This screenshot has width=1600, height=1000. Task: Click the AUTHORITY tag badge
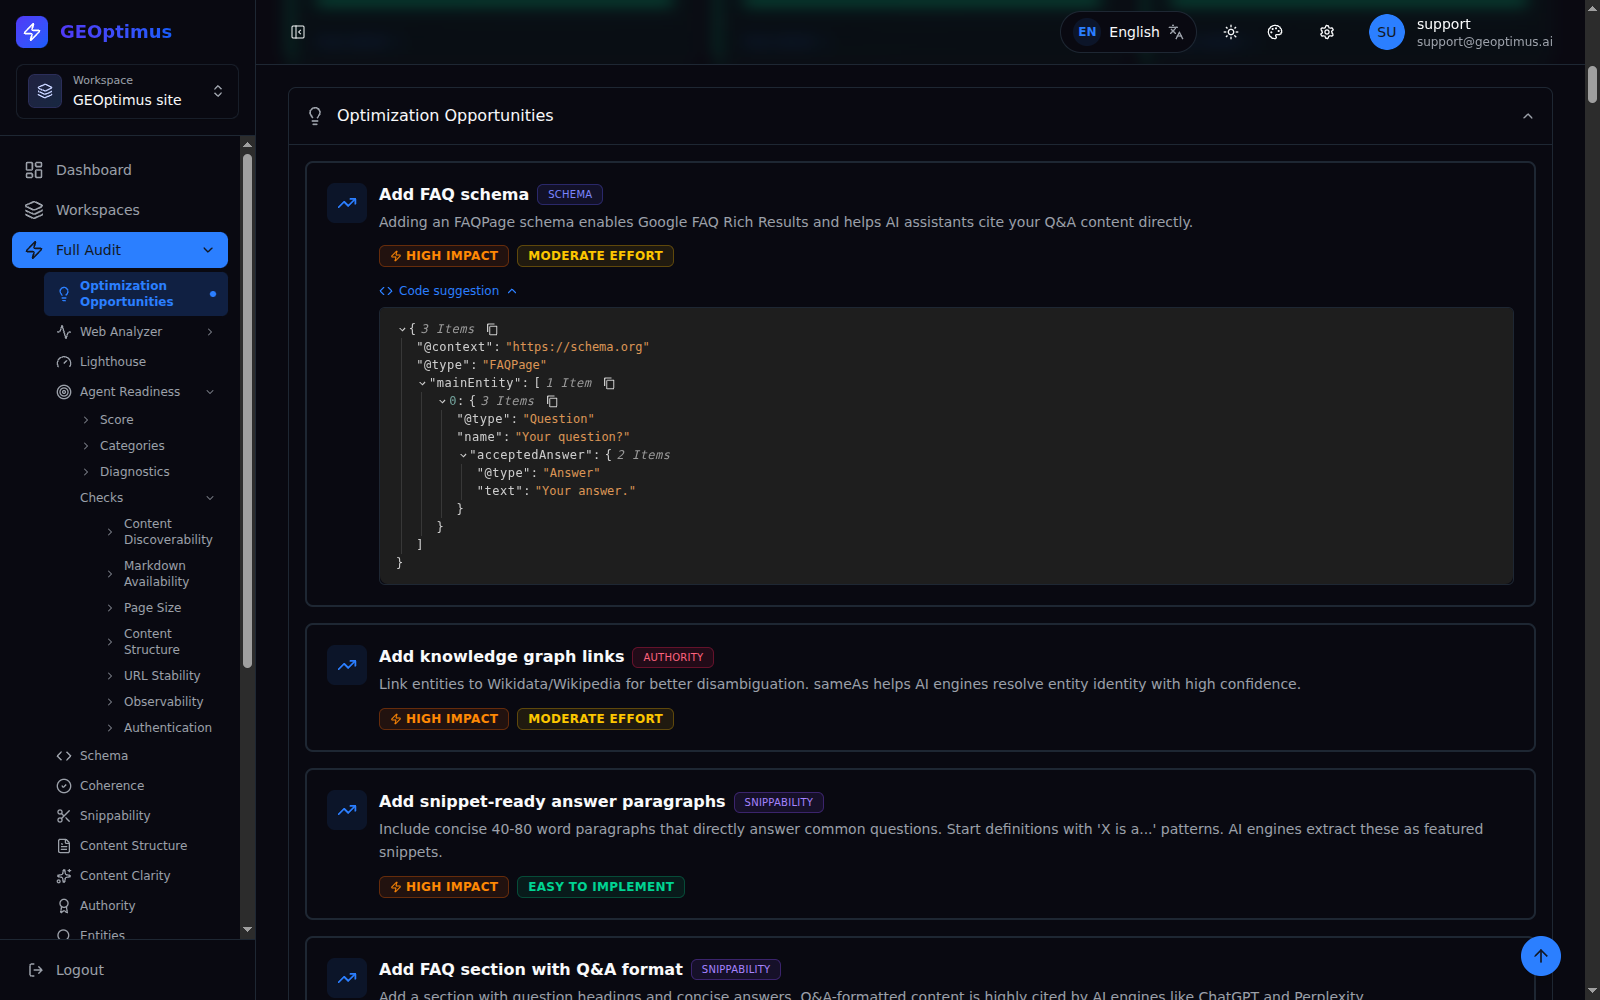pyautogui.click(x=673, y=658)
